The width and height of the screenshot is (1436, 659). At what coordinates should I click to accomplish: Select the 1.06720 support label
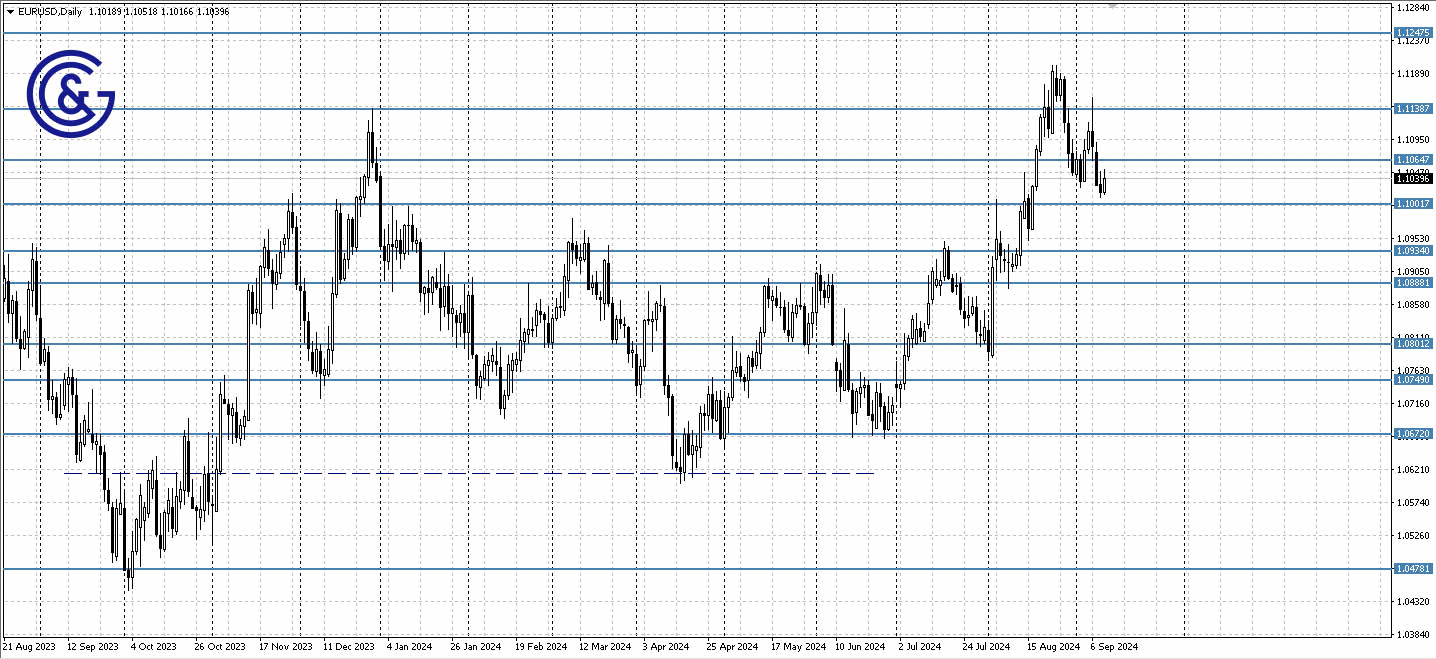click(x=1414, y=433)
